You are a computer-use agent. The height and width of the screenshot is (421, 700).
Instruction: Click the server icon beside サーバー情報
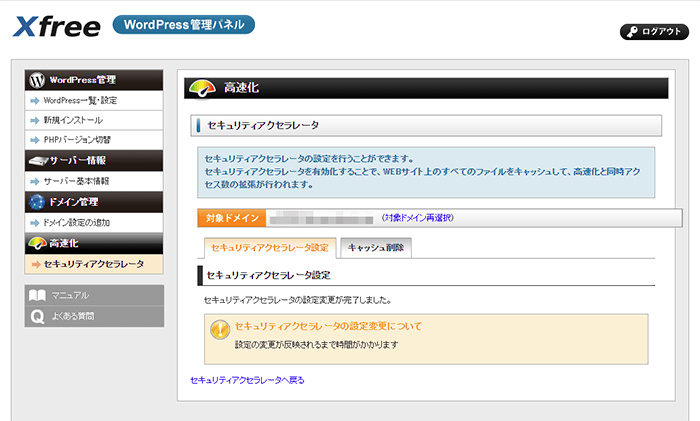click(38, 161)
